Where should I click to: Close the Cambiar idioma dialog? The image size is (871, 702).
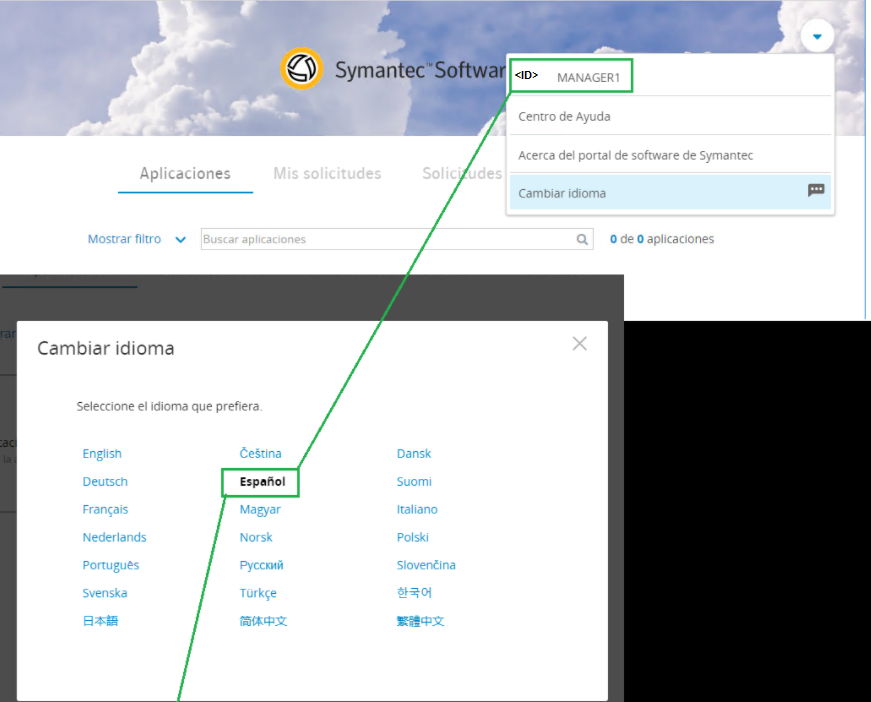[x=579, y=344]
